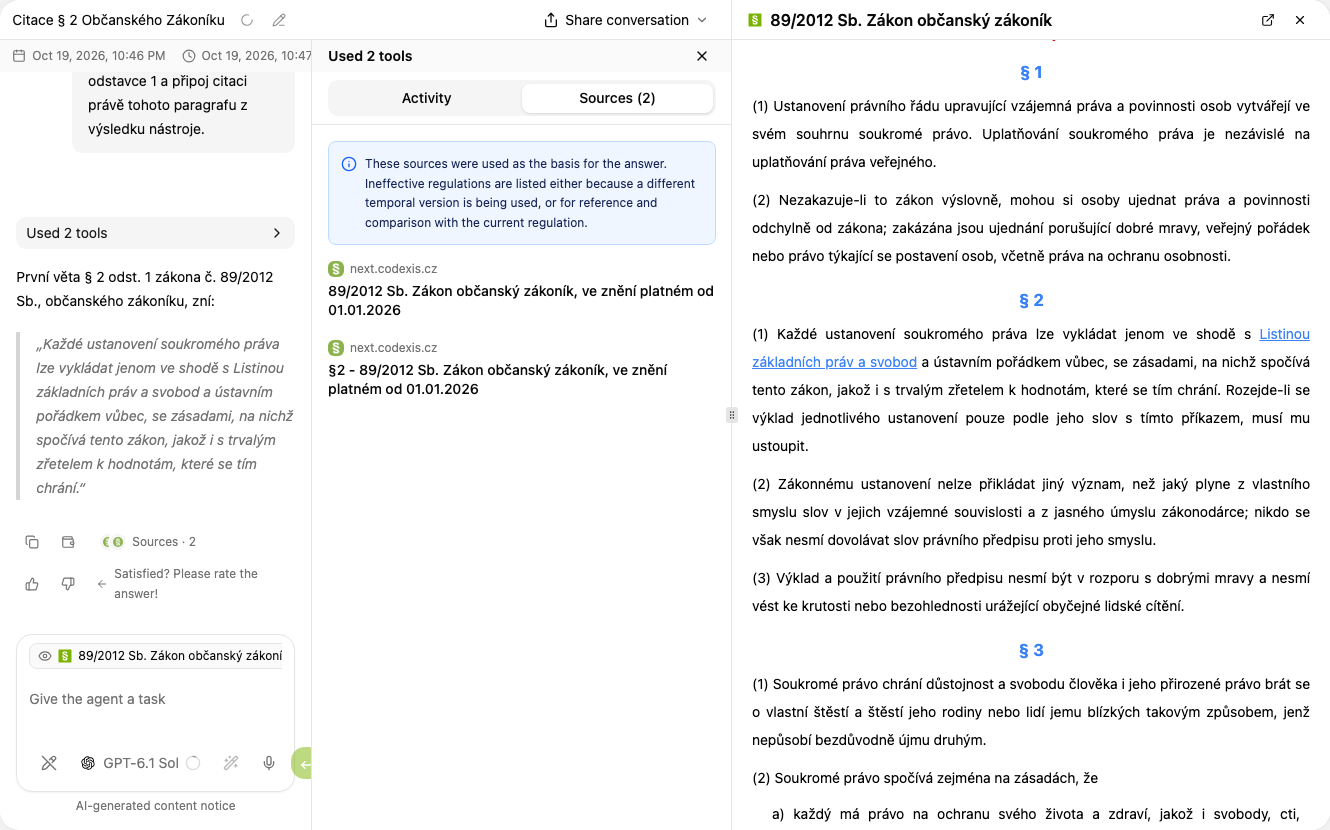Screen dimensions: 1330x830
Task: Select the Sources (2) tab
Action: click(617, 98)
